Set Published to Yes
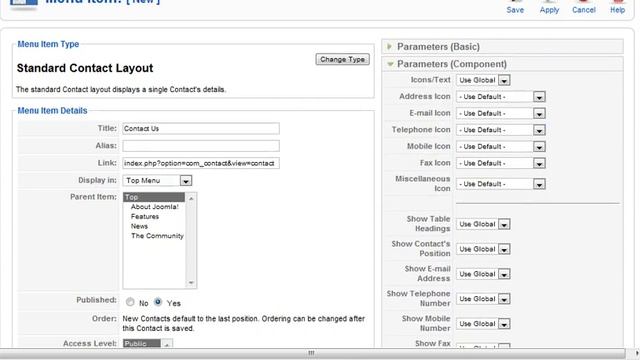 point(158,302)
